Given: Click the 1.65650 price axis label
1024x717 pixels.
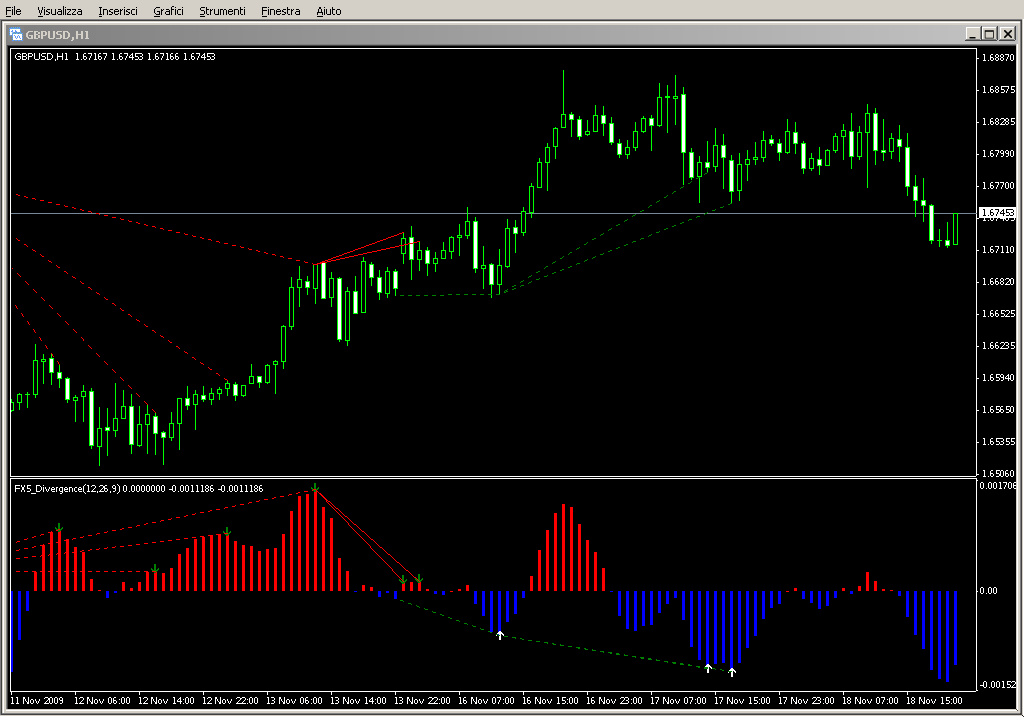Looking at the screenshot, I should coord(999,409).
